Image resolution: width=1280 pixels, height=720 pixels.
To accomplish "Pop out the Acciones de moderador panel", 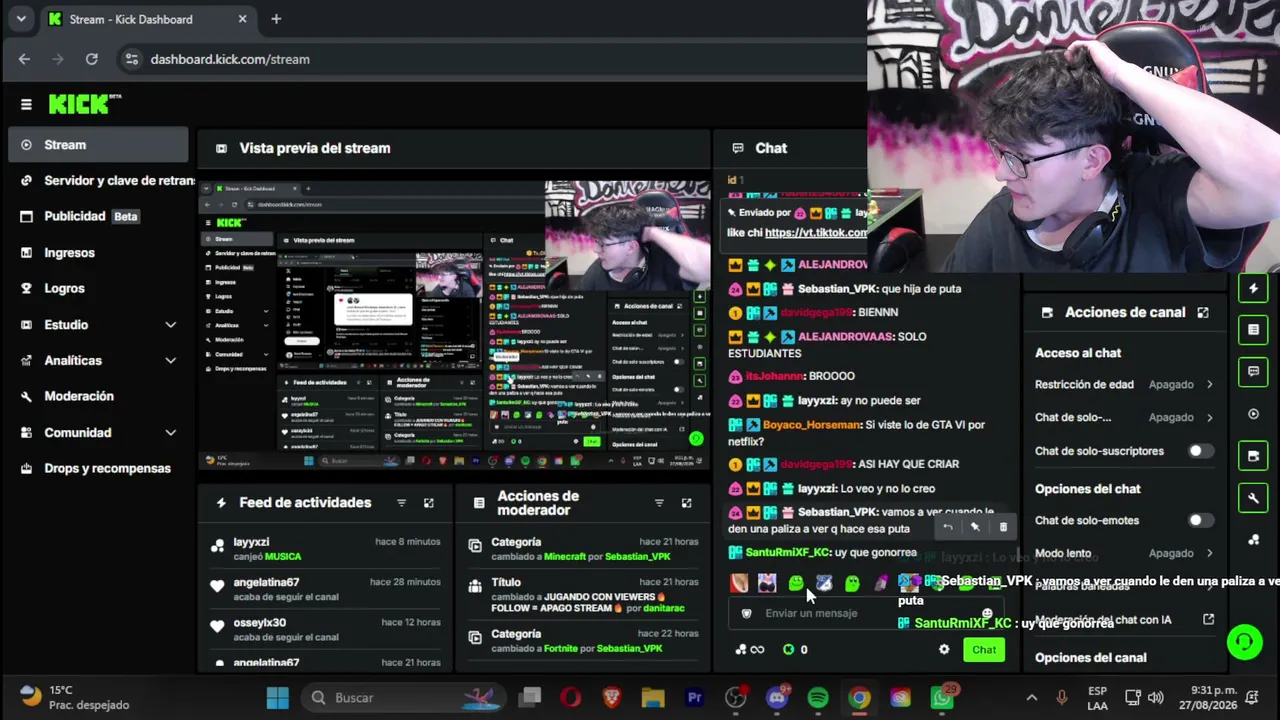I will click(686, 503).
